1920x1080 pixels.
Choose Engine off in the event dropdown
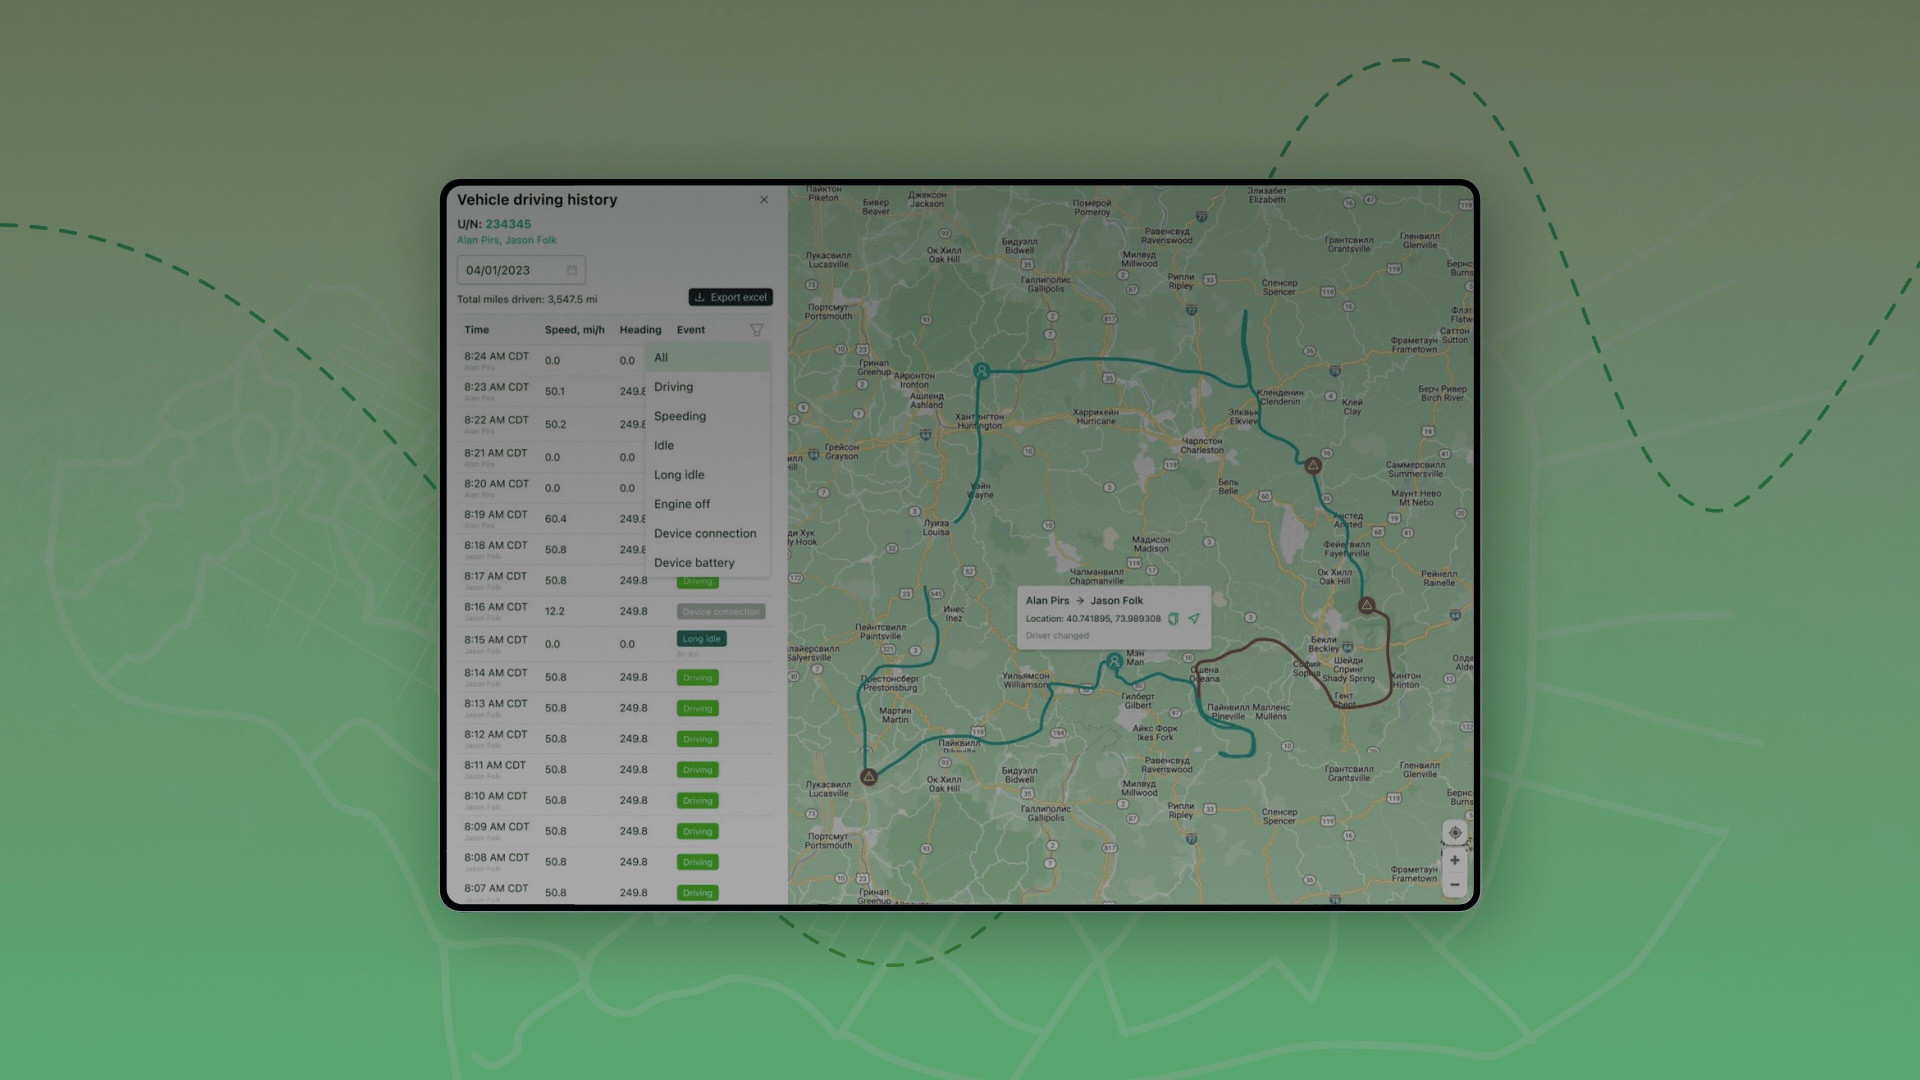tap(682, 504)
